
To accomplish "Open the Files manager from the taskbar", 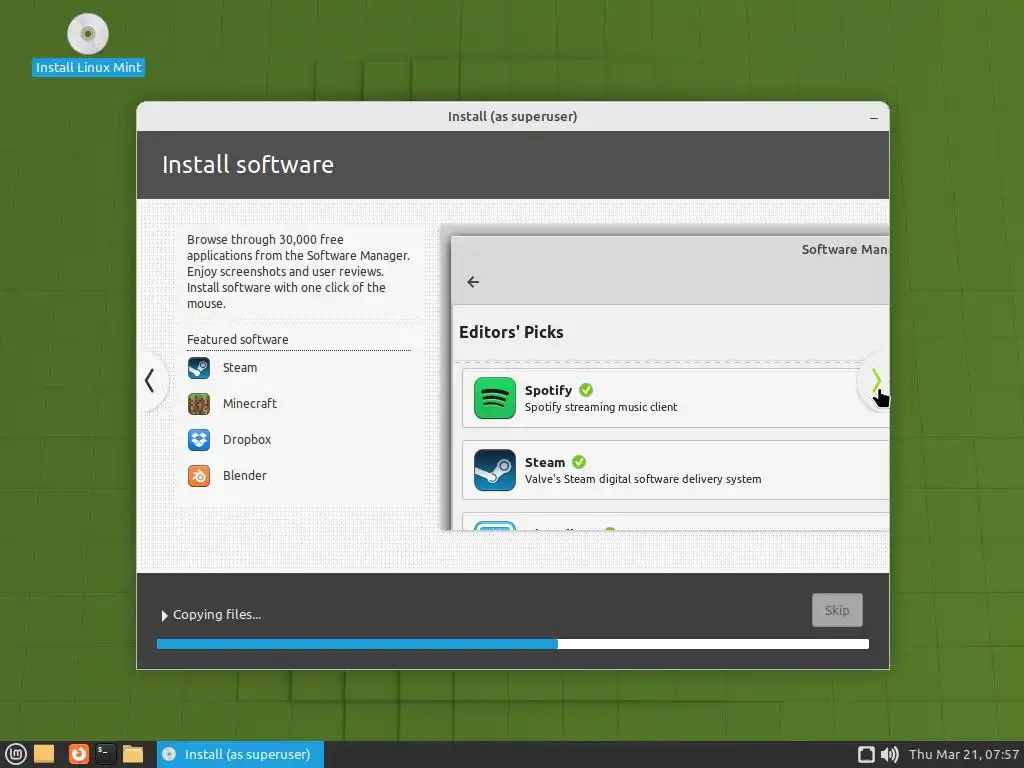I will click(x=133, y=754).
